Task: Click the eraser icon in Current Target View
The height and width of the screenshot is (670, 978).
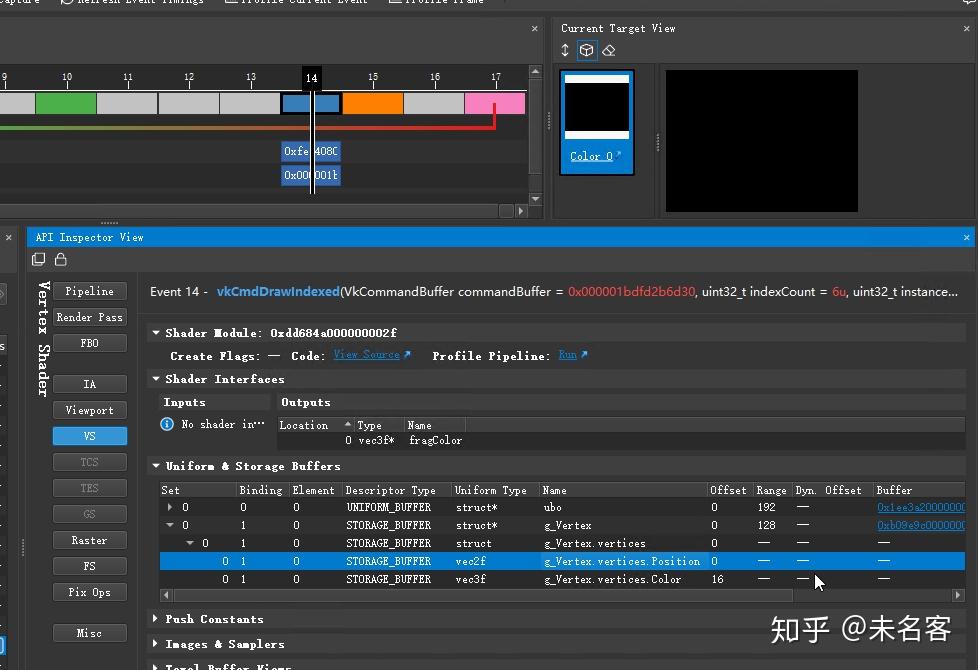Action: tap(608, 48)
